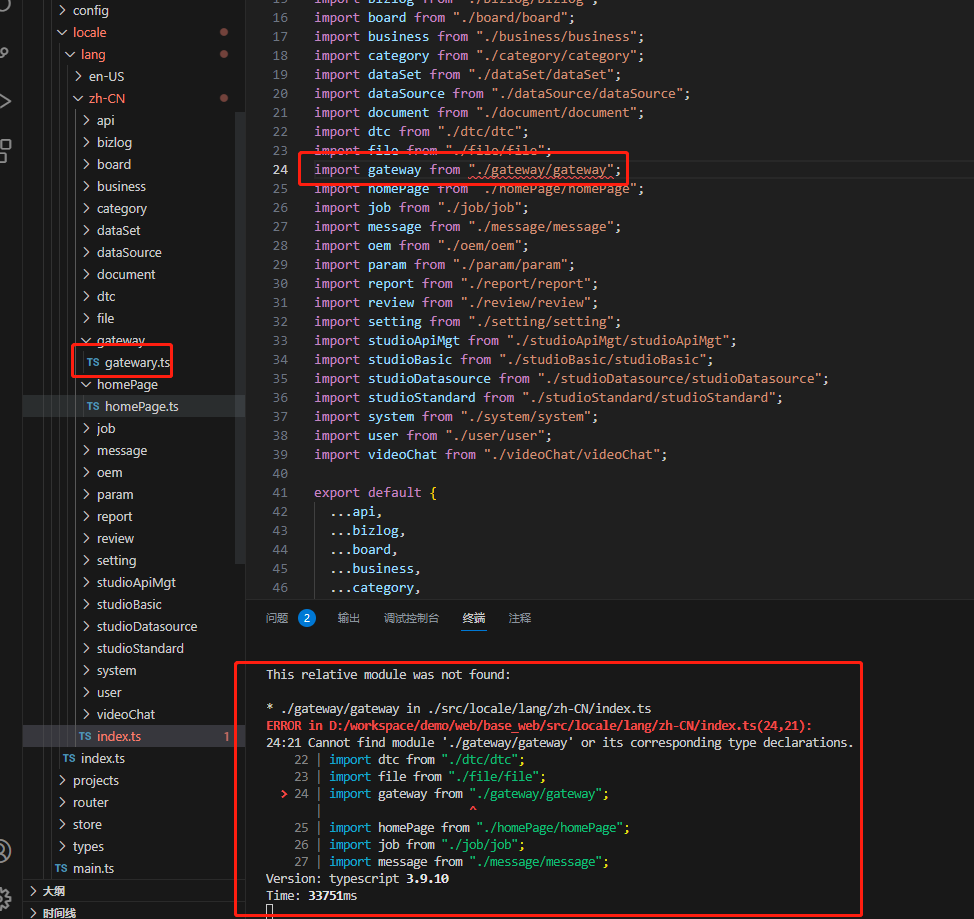Screen dimensions: 974x919
Task: Expand the projects folder chevron
Action: (62, 780)
